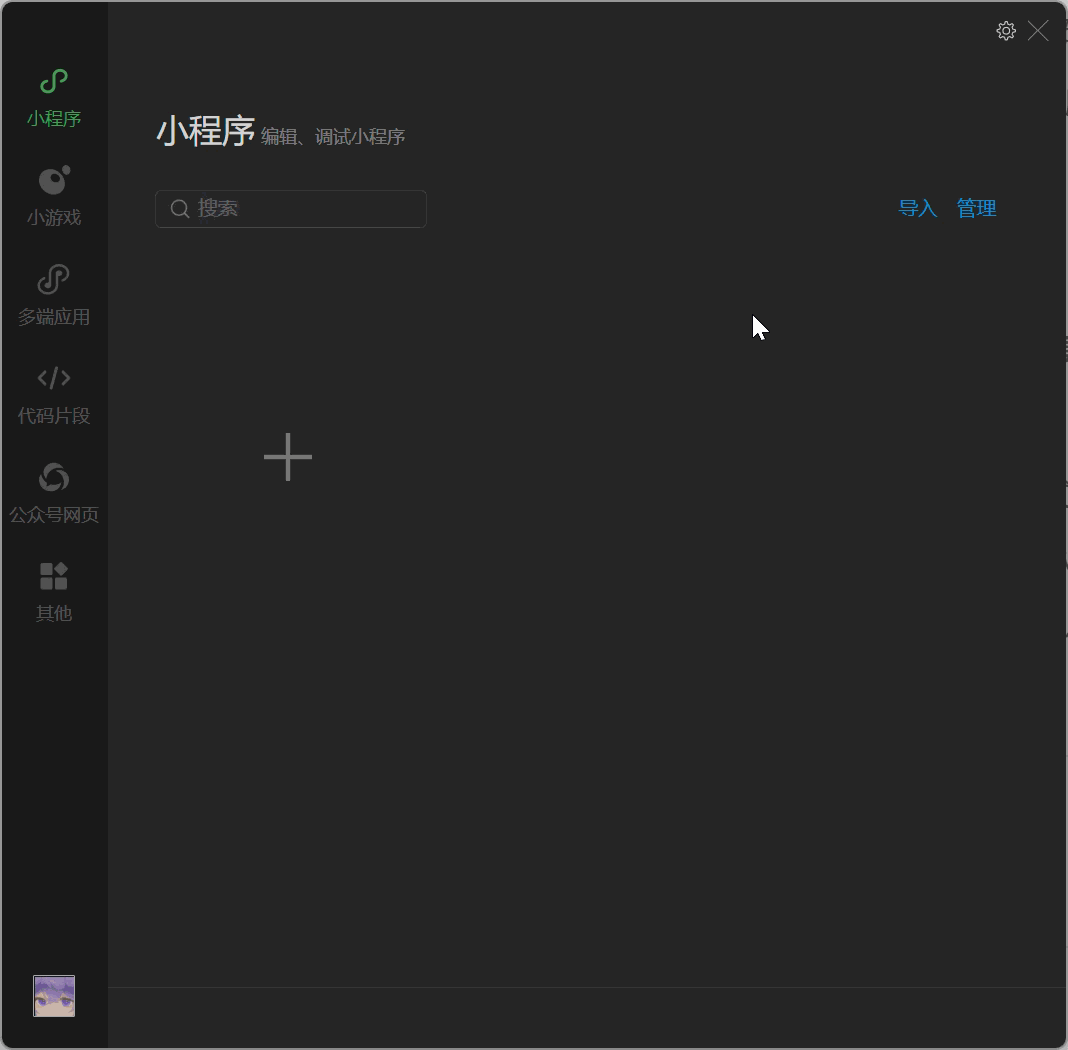Open project management via 管理 link
1068x1050 pixels.
(976, 208)
